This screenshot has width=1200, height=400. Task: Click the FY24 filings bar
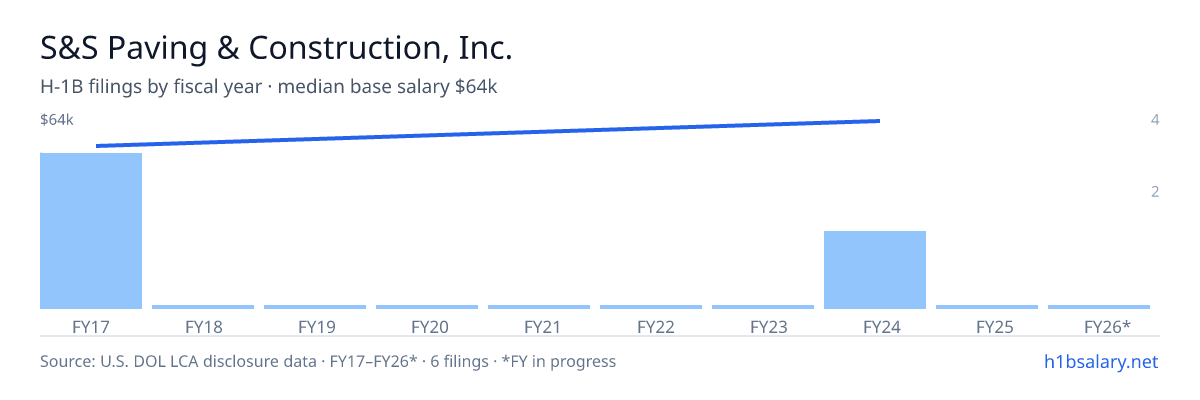click(x=875, y=270)
